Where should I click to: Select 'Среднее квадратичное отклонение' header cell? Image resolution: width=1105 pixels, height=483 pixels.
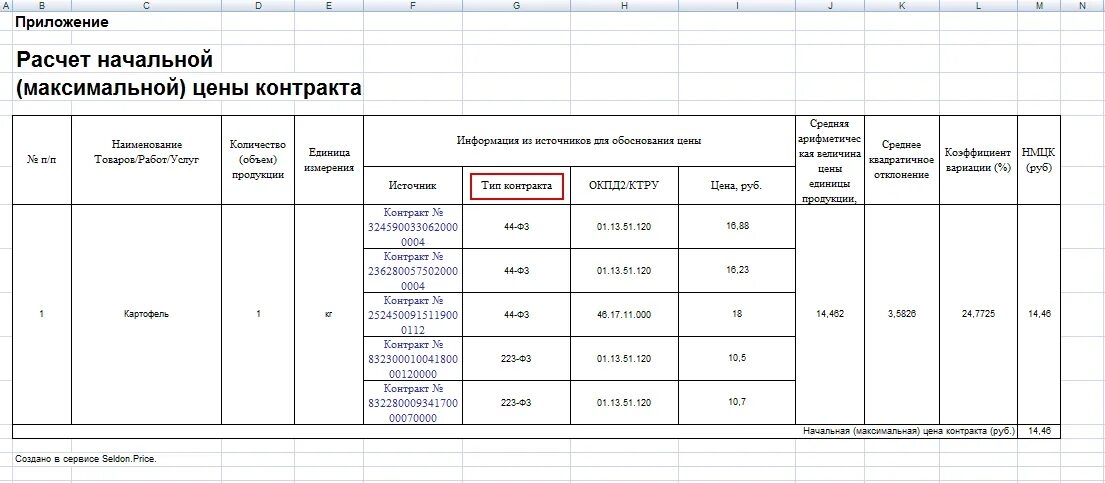coord(902,160)
